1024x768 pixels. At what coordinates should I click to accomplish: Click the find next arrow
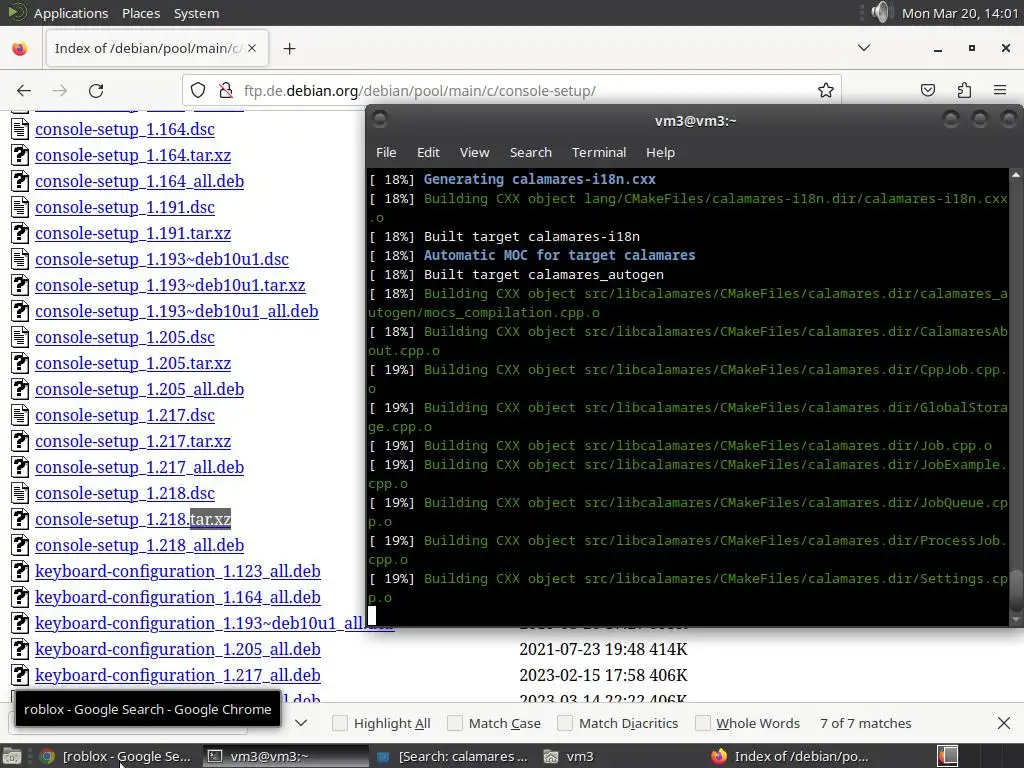tap(301, 723)
